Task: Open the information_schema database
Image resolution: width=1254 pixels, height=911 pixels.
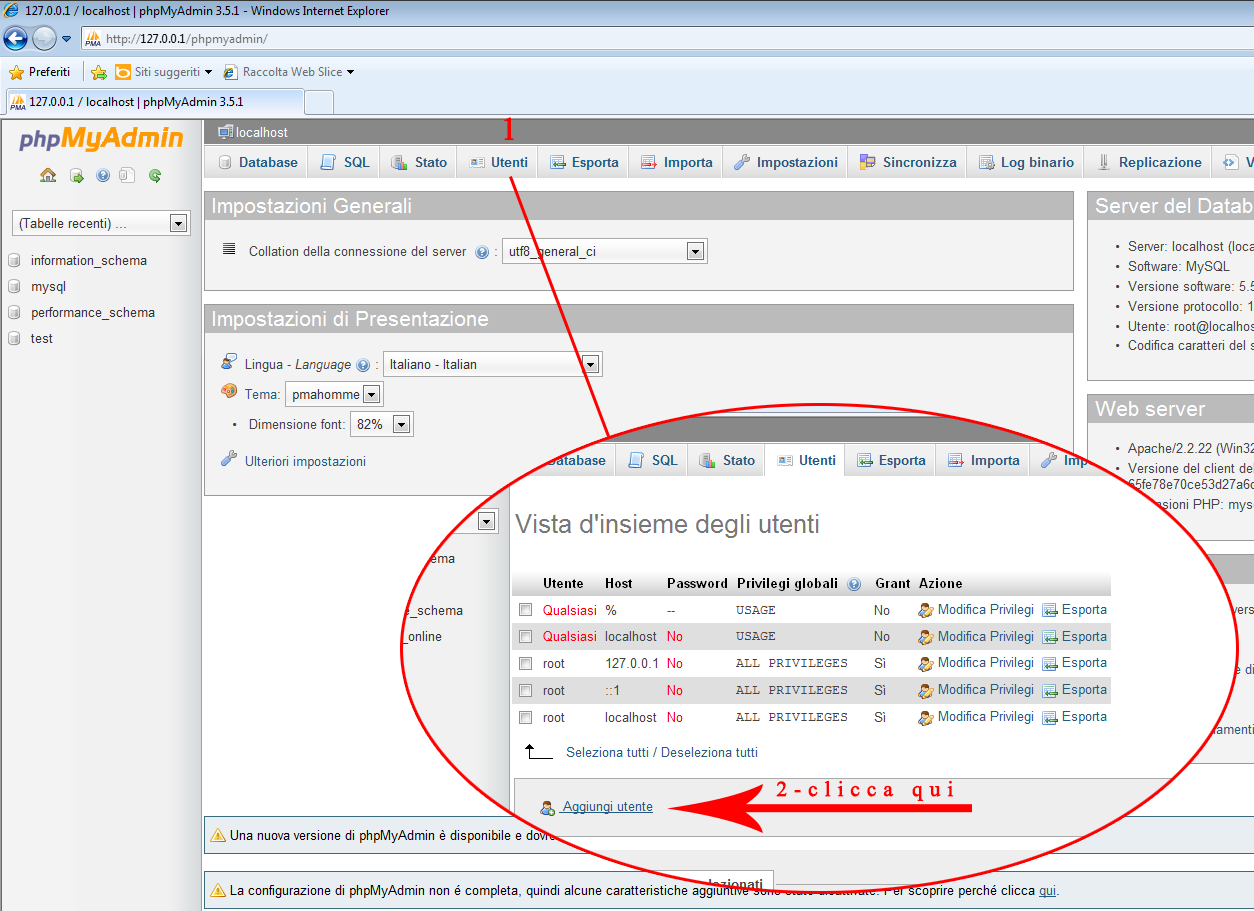Action: pyautogui.click(x=89, y=260)
